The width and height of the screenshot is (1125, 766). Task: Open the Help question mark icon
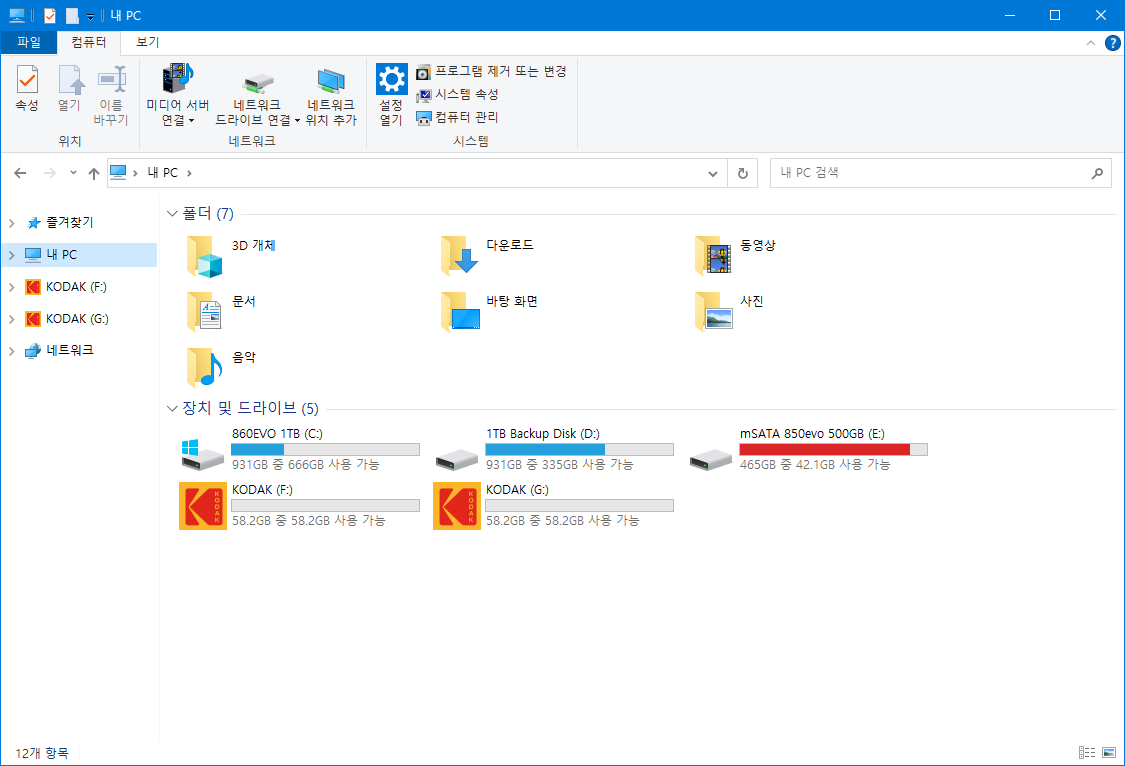(1112, 43)
